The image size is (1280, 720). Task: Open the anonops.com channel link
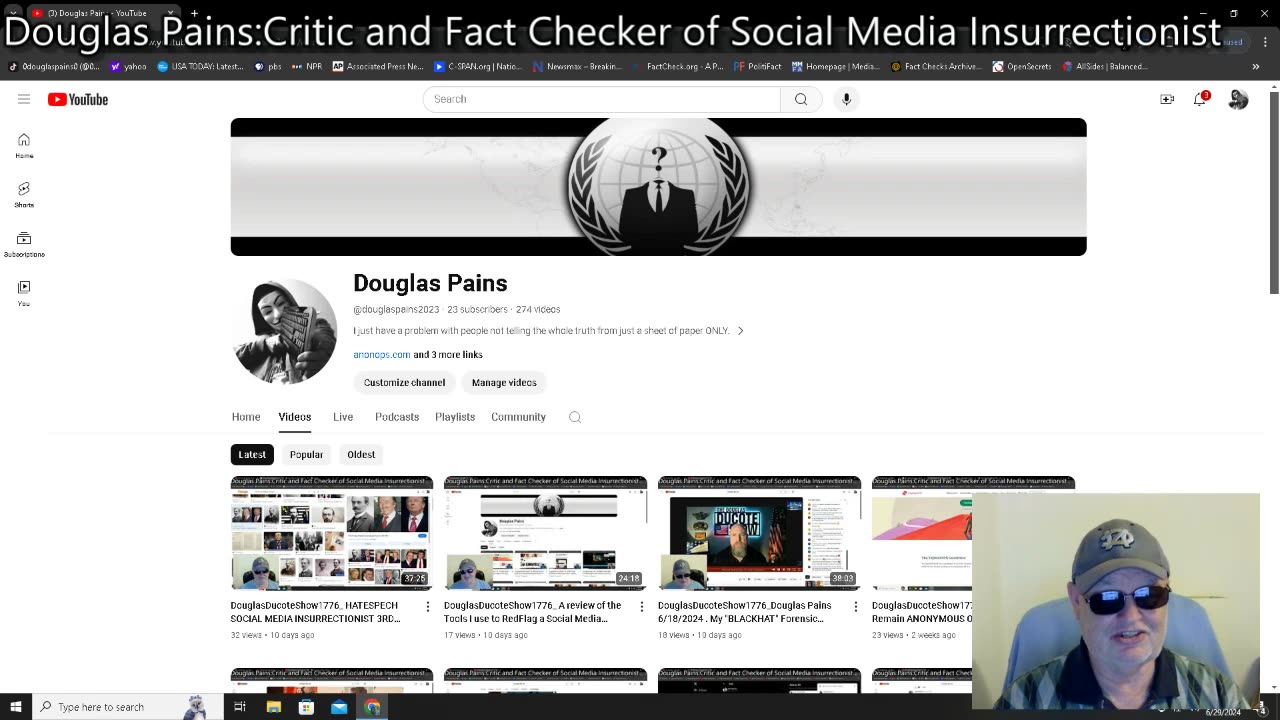pos(382,354)
